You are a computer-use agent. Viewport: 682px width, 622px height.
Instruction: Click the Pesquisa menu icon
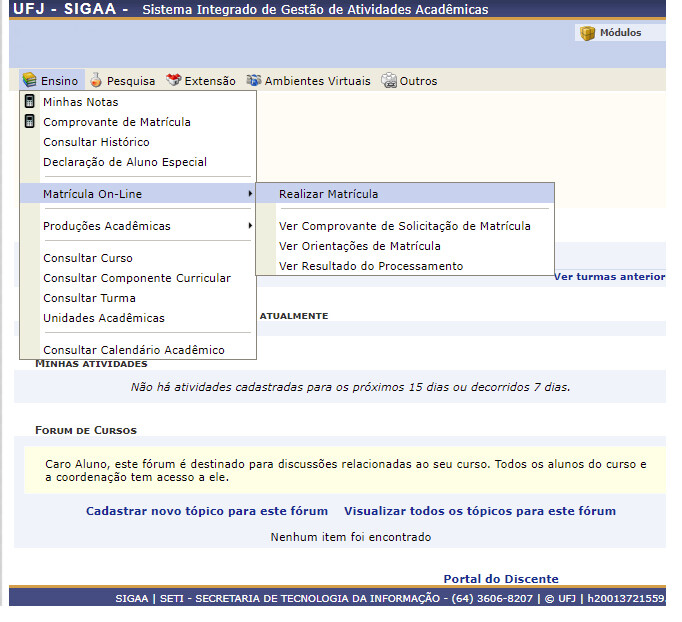click(x=96, y=81)
